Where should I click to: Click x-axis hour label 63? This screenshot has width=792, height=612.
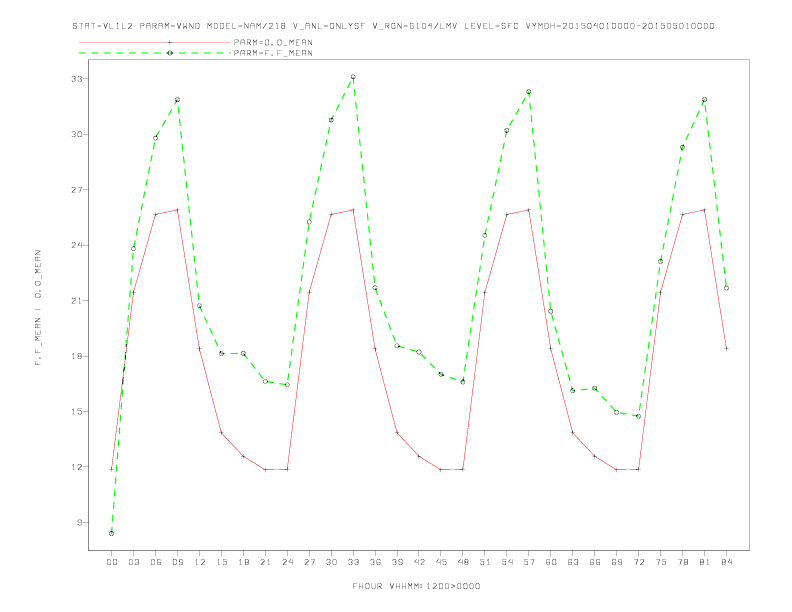point(573,562)
